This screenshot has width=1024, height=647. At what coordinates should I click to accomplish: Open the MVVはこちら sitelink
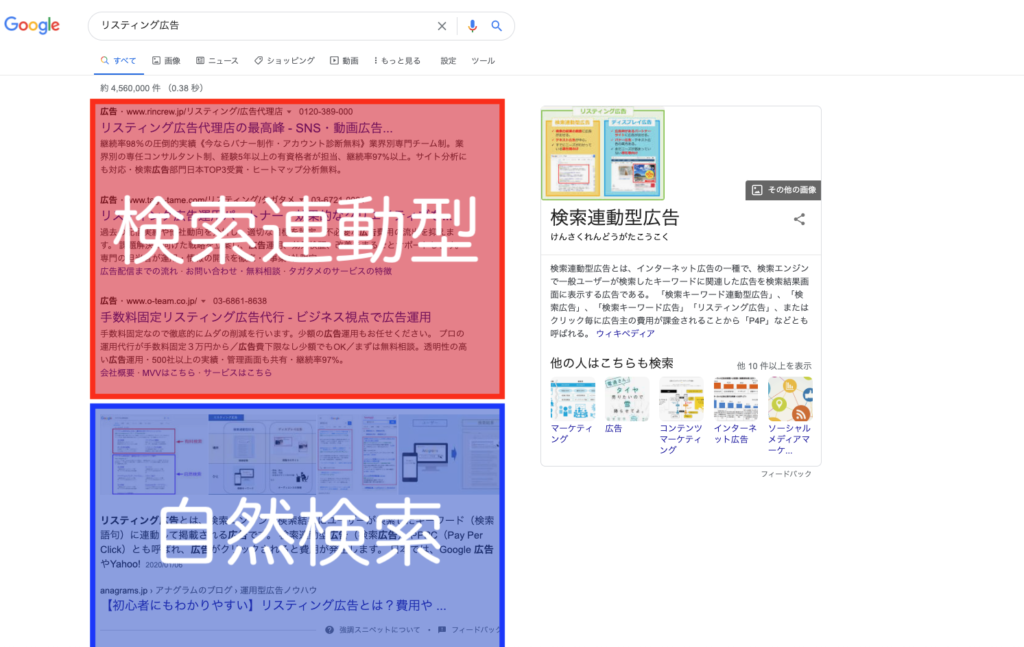[168, 373]
